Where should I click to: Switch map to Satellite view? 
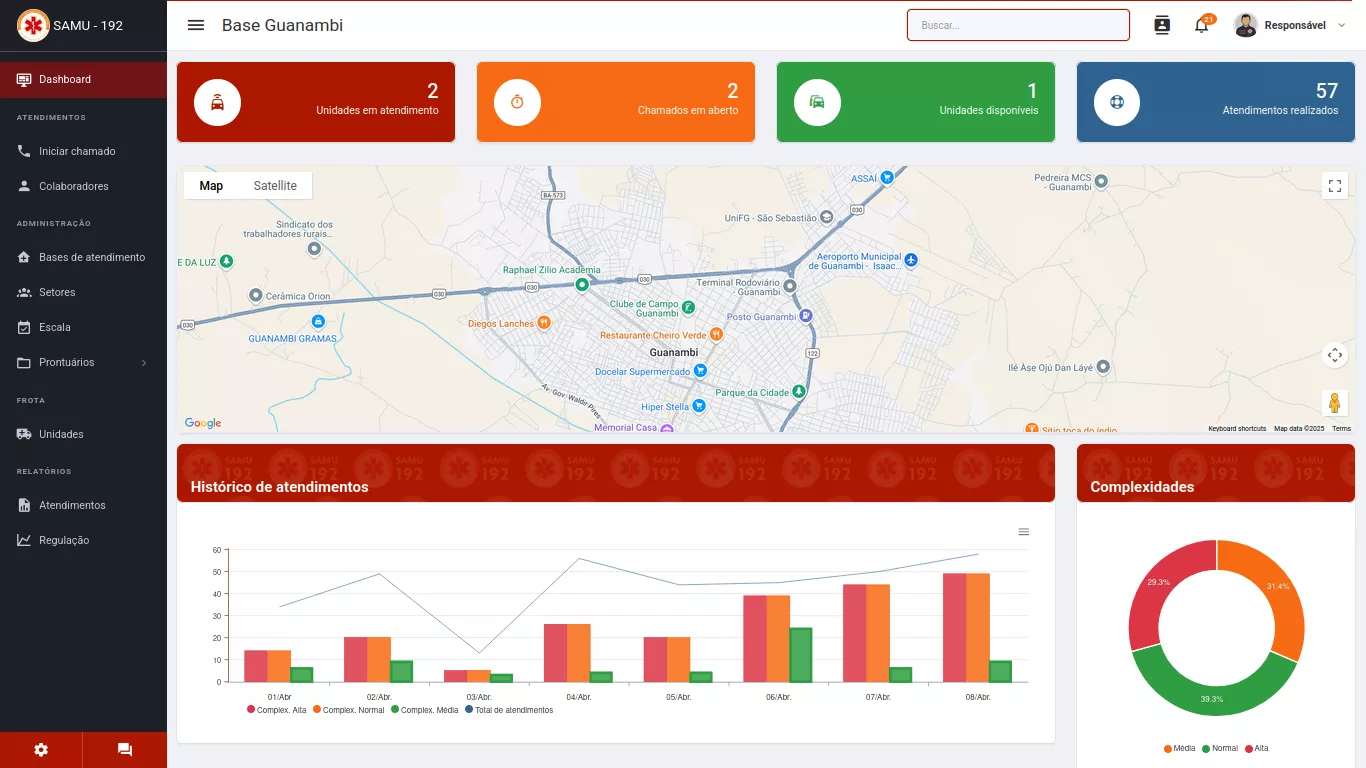(x=275, y=186)
